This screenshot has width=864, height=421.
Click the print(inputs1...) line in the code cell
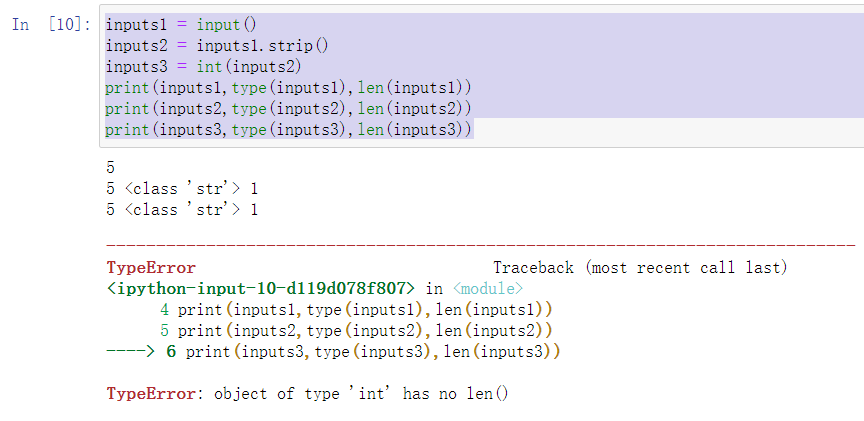(x=288, y=88)
